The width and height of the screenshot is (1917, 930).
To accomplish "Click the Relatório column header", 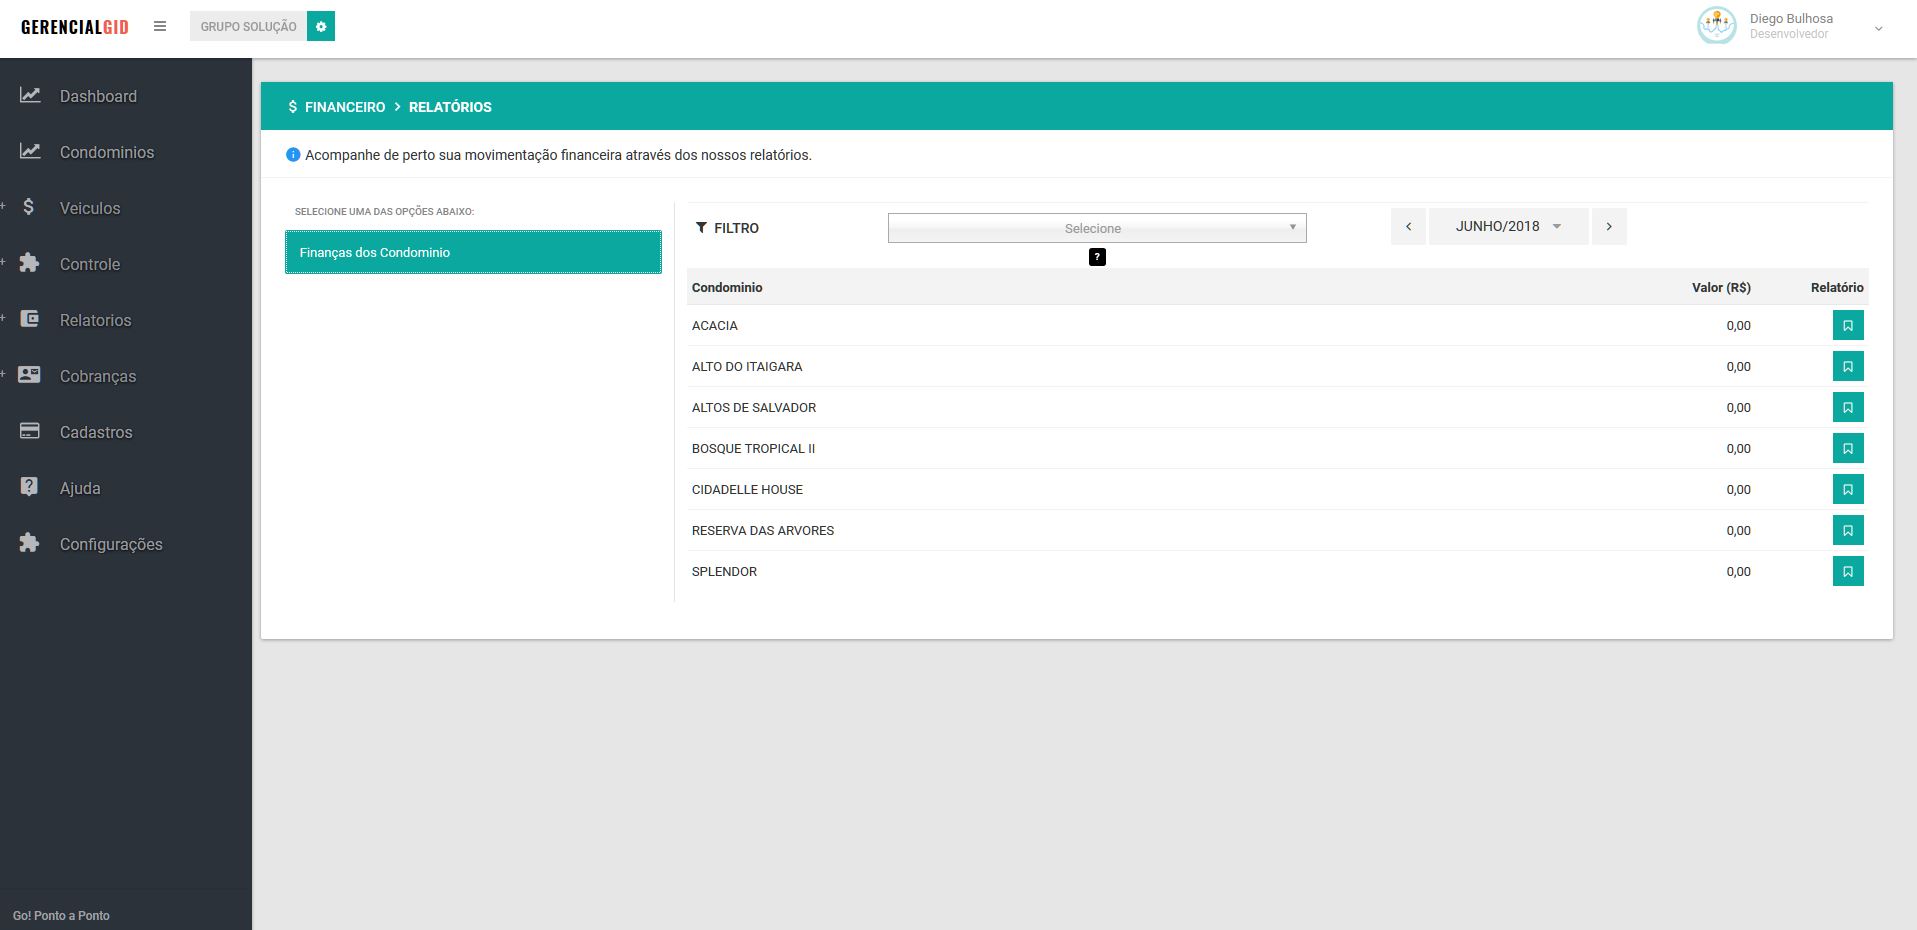I will click(x=1837, y=287).
